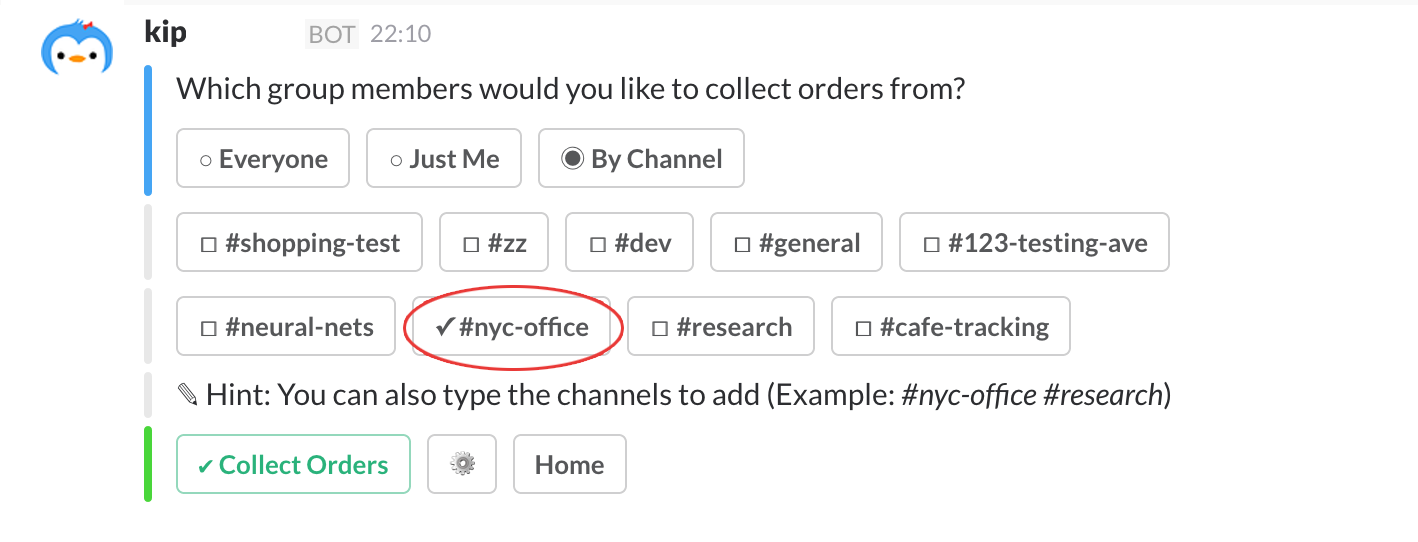Open the gear settings button
Screen dimensions: 1418x542
pyautogui.click(x=462, y=464)
